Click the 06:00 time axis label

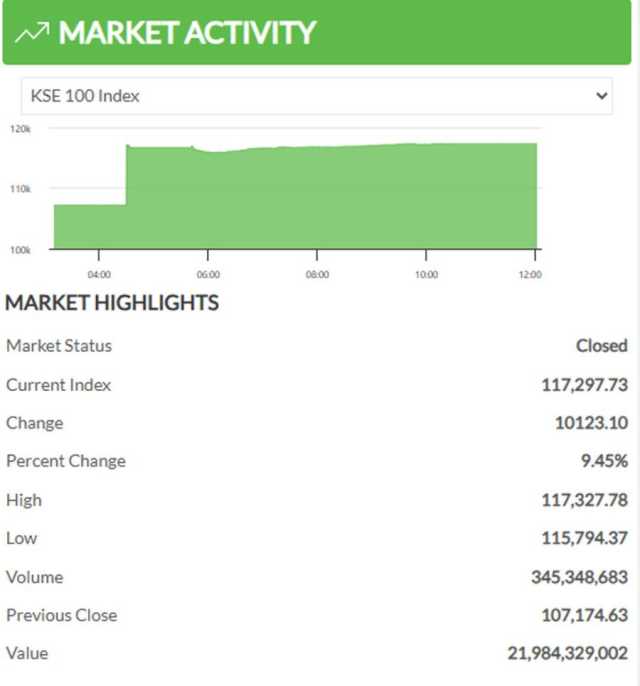coord(208,274)
